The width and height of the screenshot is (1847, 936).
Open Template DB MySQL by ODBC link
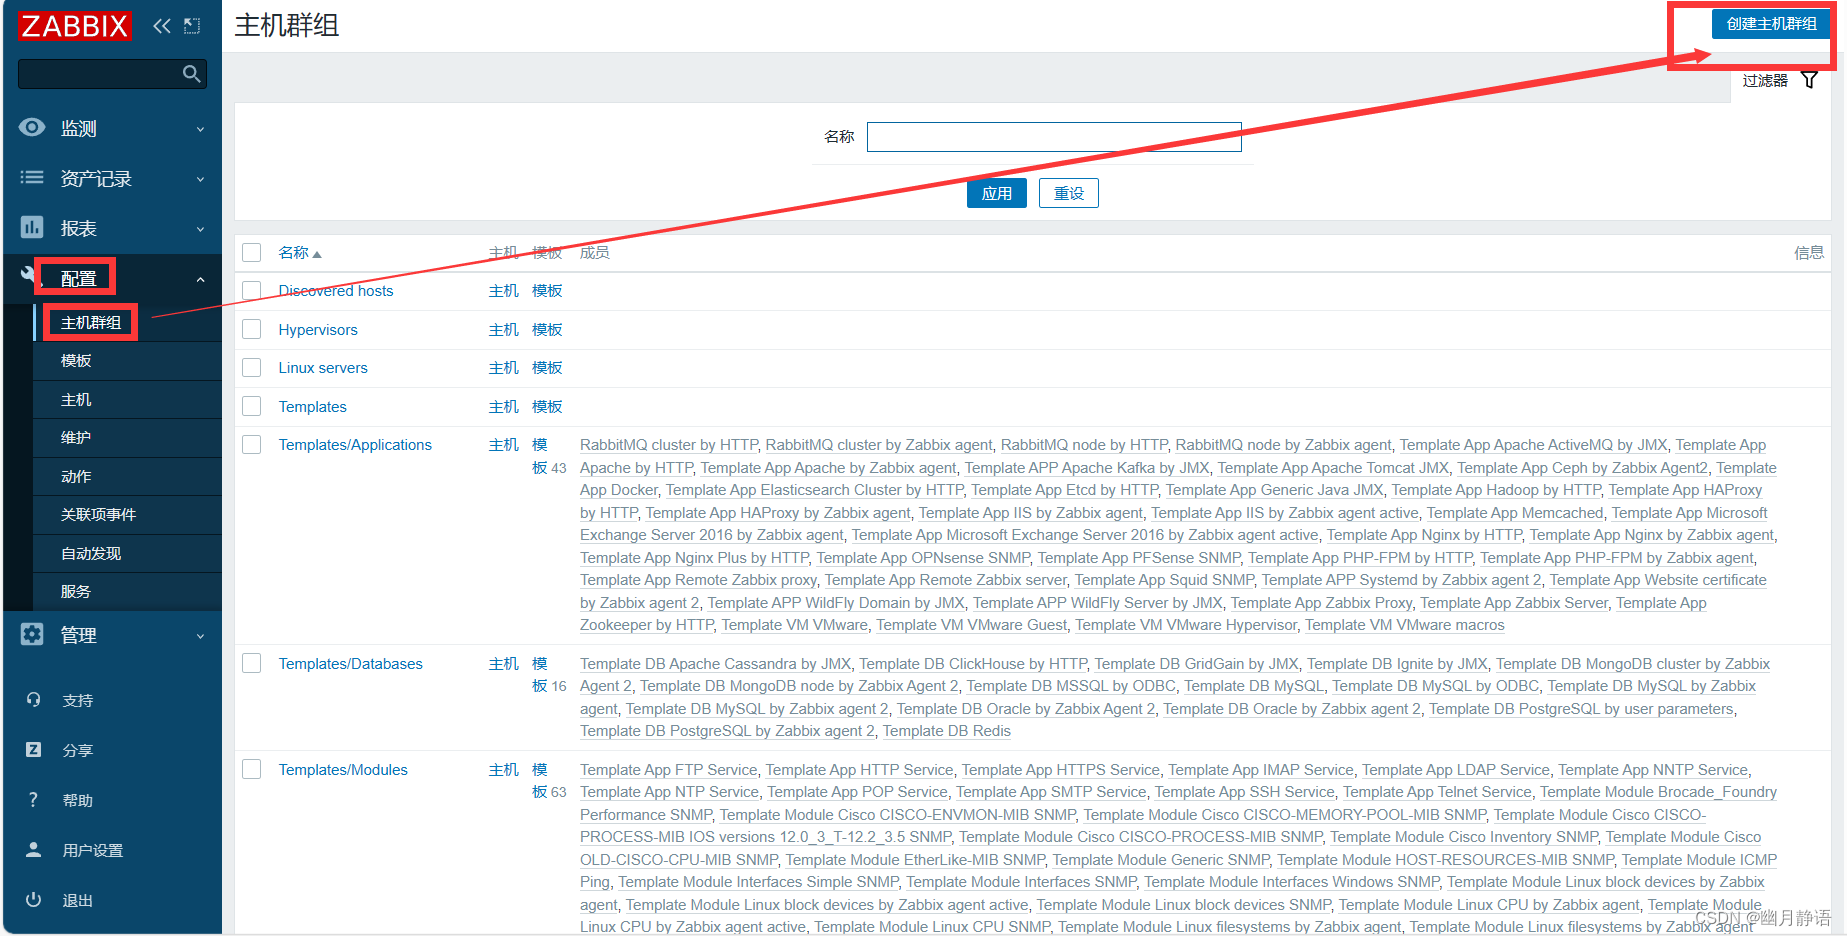point(1436,686)
